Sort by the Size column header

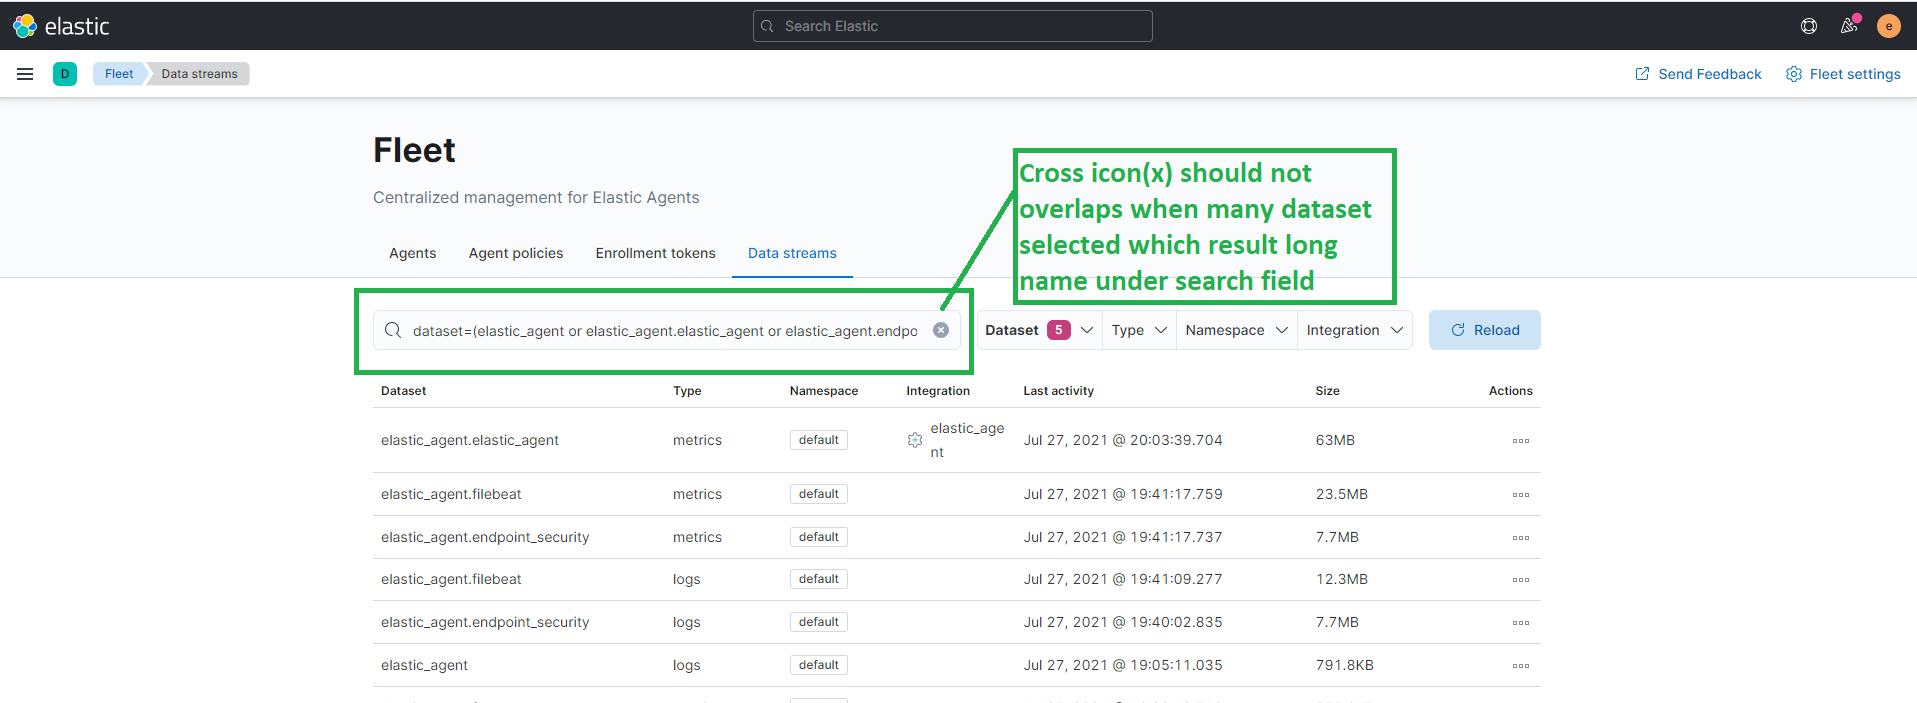pyautogui.click(x=1328, y=391)
